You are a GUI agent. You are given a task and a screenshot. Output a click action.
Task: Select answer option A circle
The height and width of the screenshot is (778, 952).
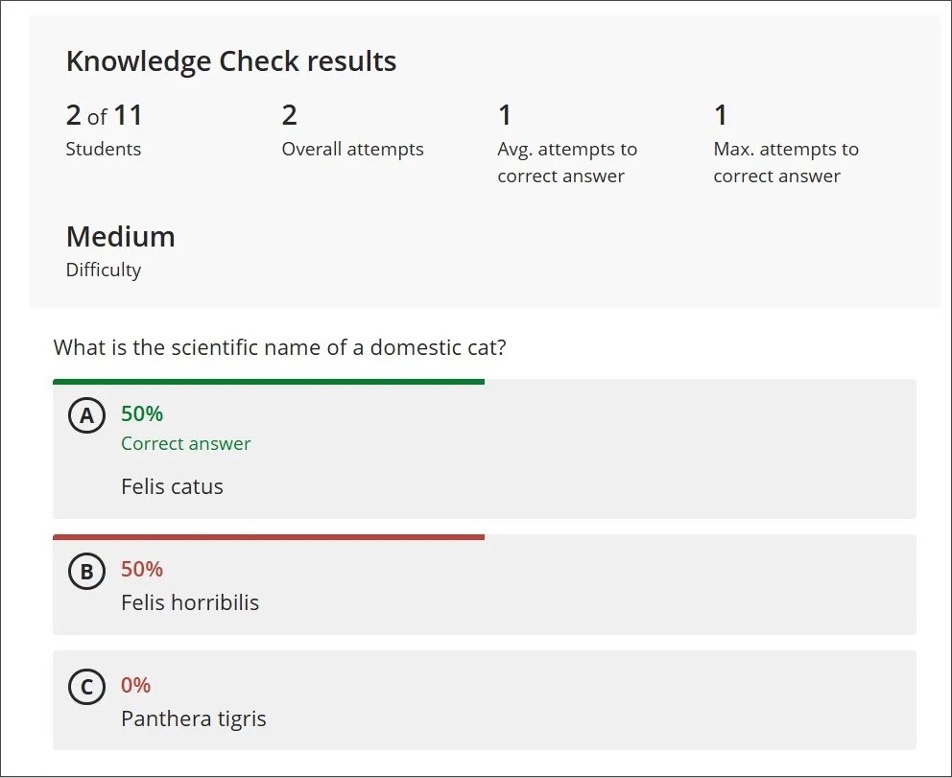coord(87,415)
